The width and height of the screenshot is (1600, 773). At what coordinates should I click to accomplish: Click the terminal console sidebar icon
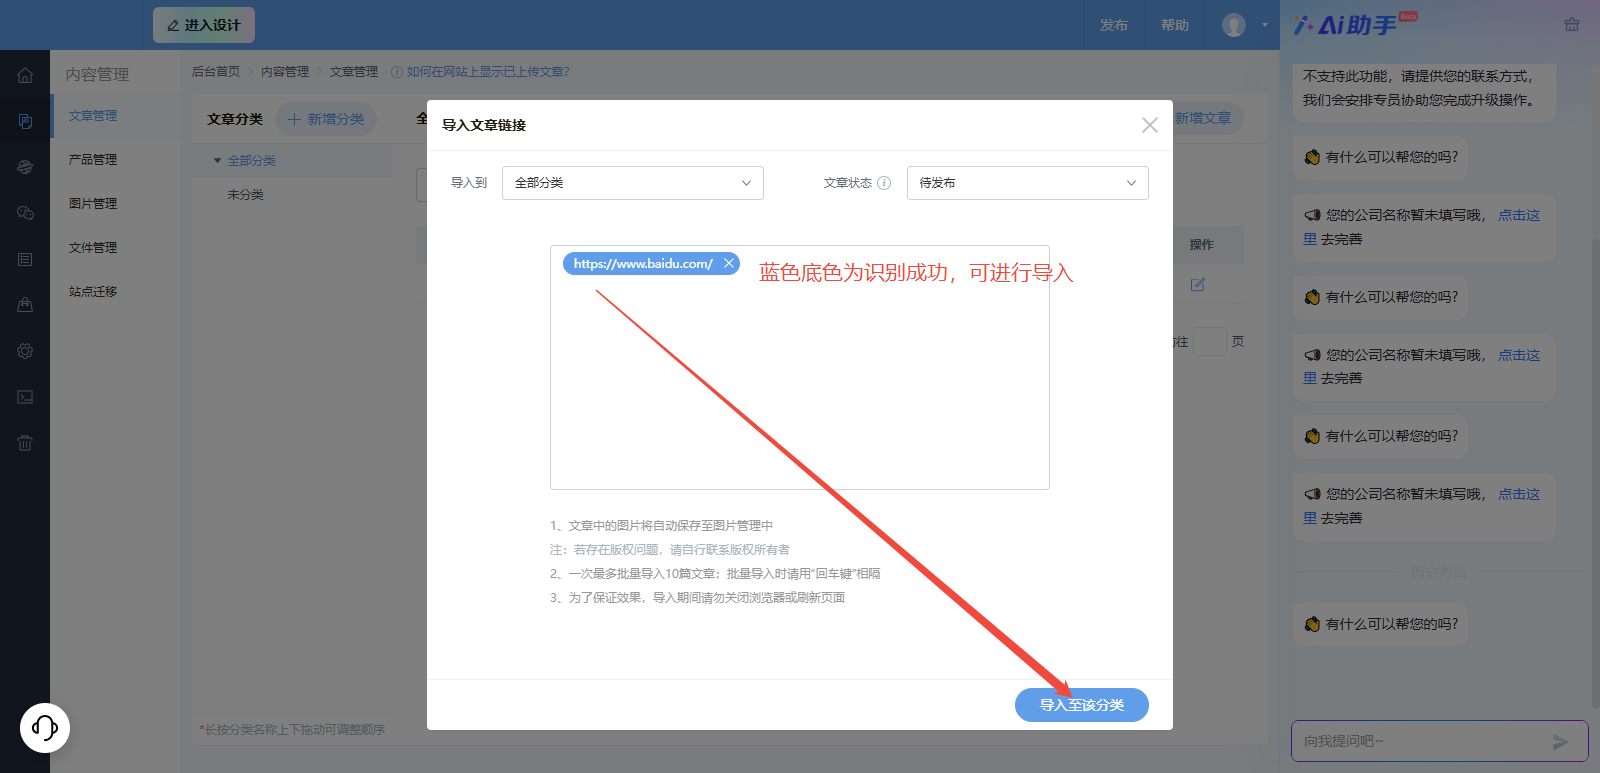tap(25, 397)
